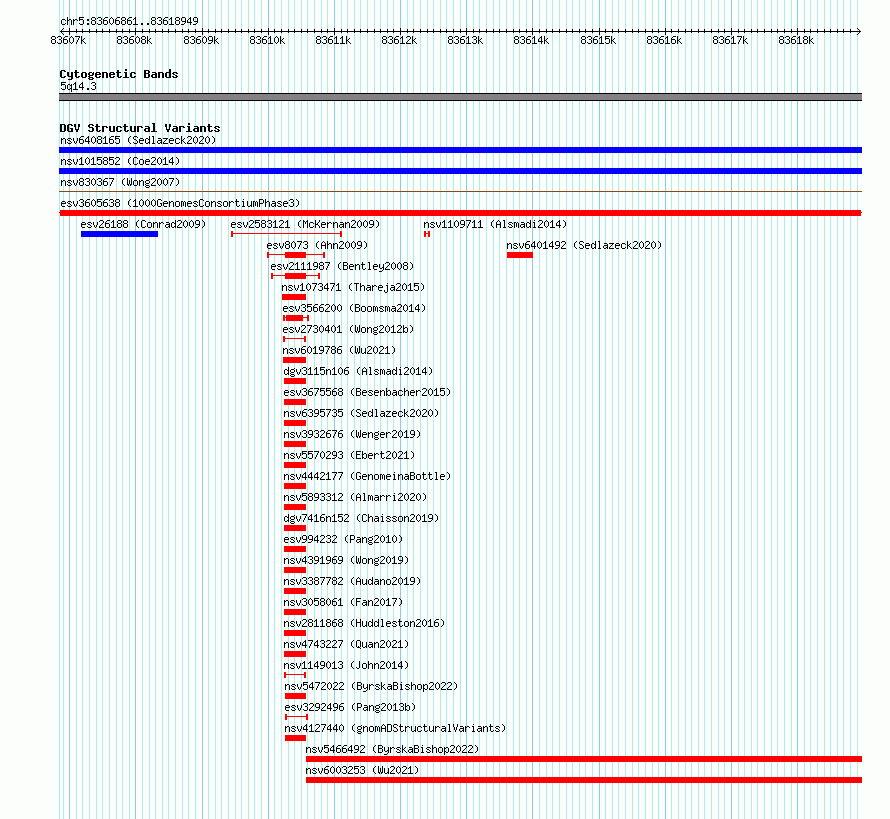Open nsv6395735 (Sedlazeck2020) variant
Viewport: 890px width, 819px height.
tap(361, 413)
